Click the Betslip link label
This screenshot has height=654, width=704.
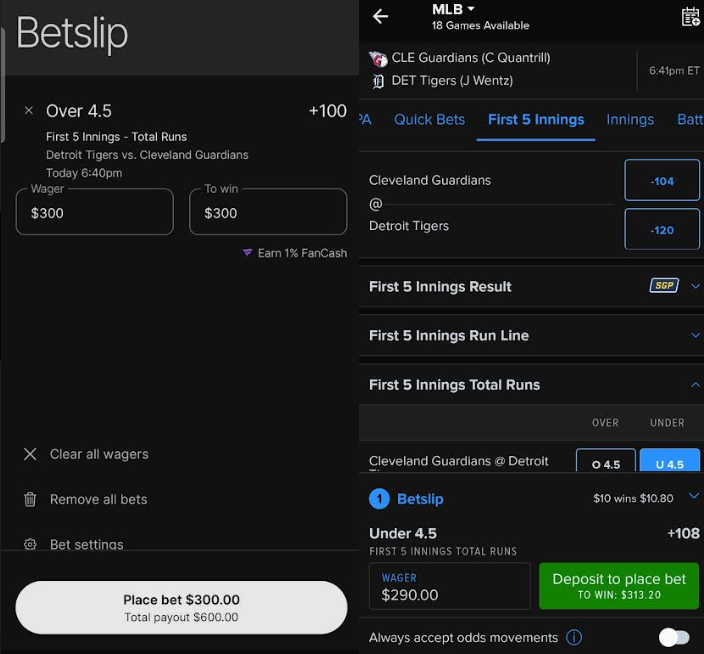420,499
